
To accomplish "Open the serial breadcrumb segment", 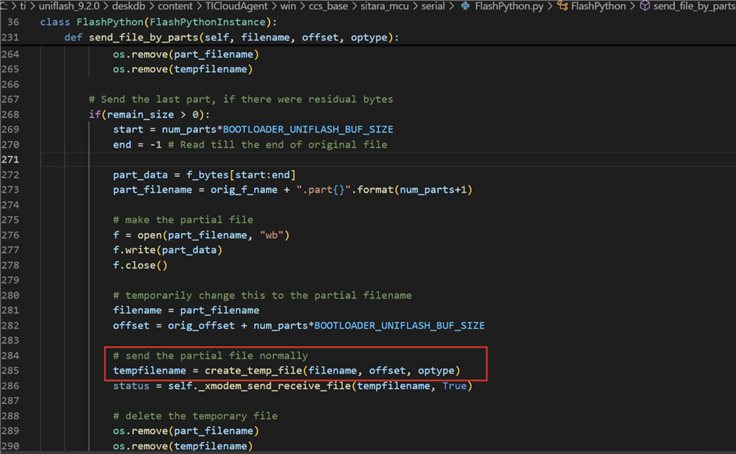I will (x=433, y=6).
